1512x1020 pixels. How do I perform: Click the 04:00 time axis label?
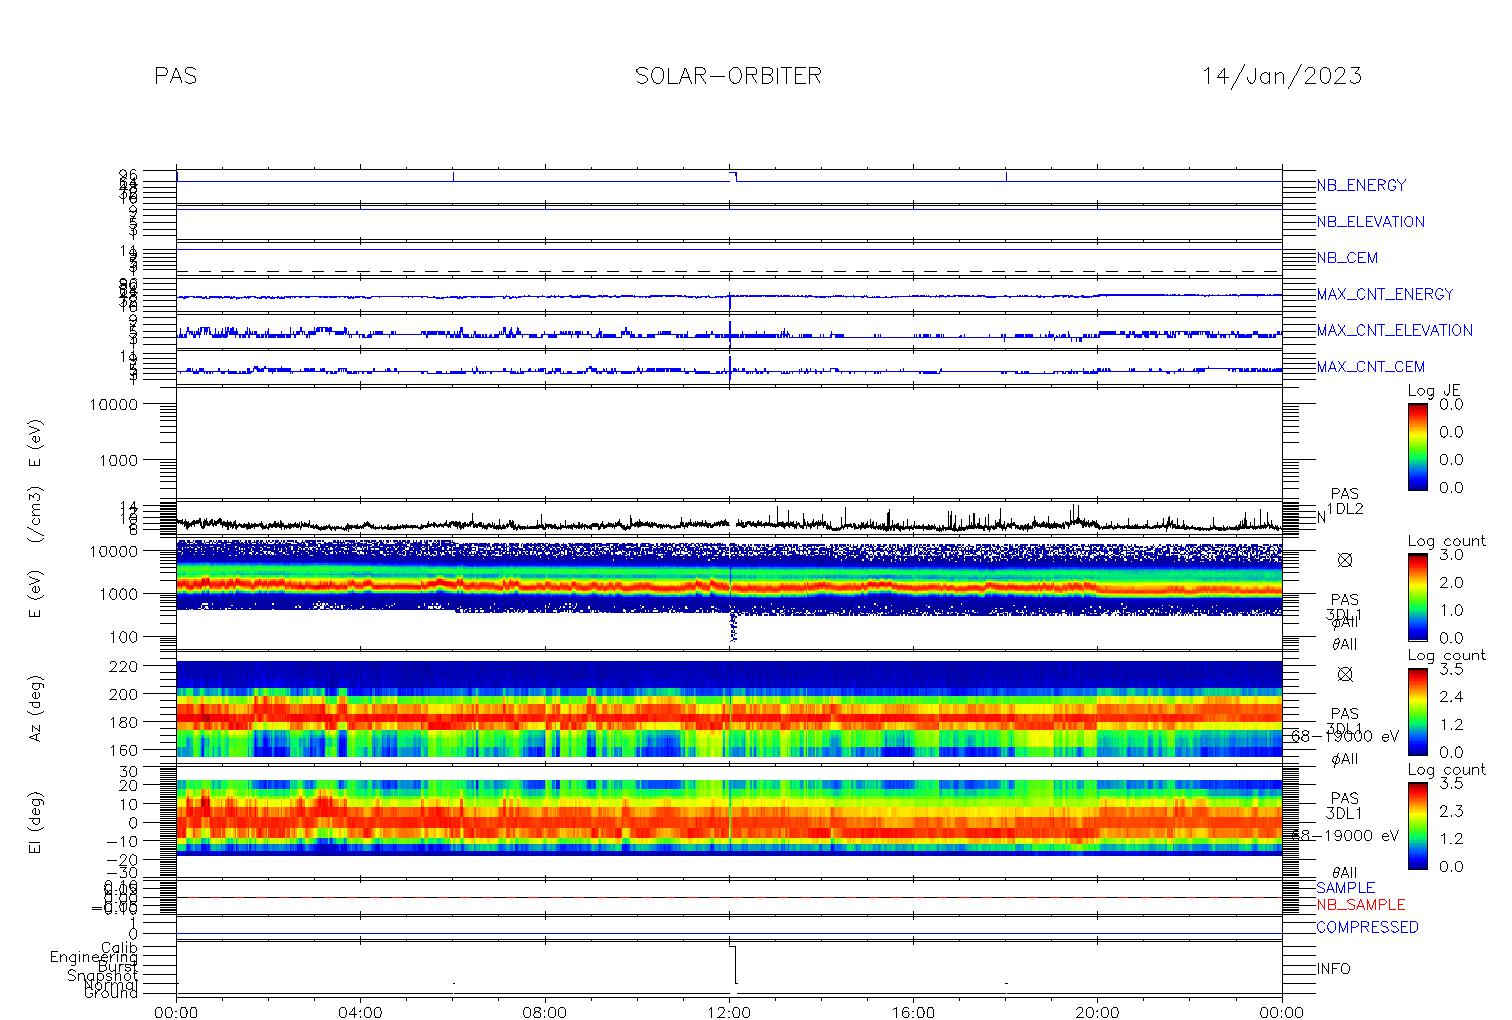point(361,1012)
